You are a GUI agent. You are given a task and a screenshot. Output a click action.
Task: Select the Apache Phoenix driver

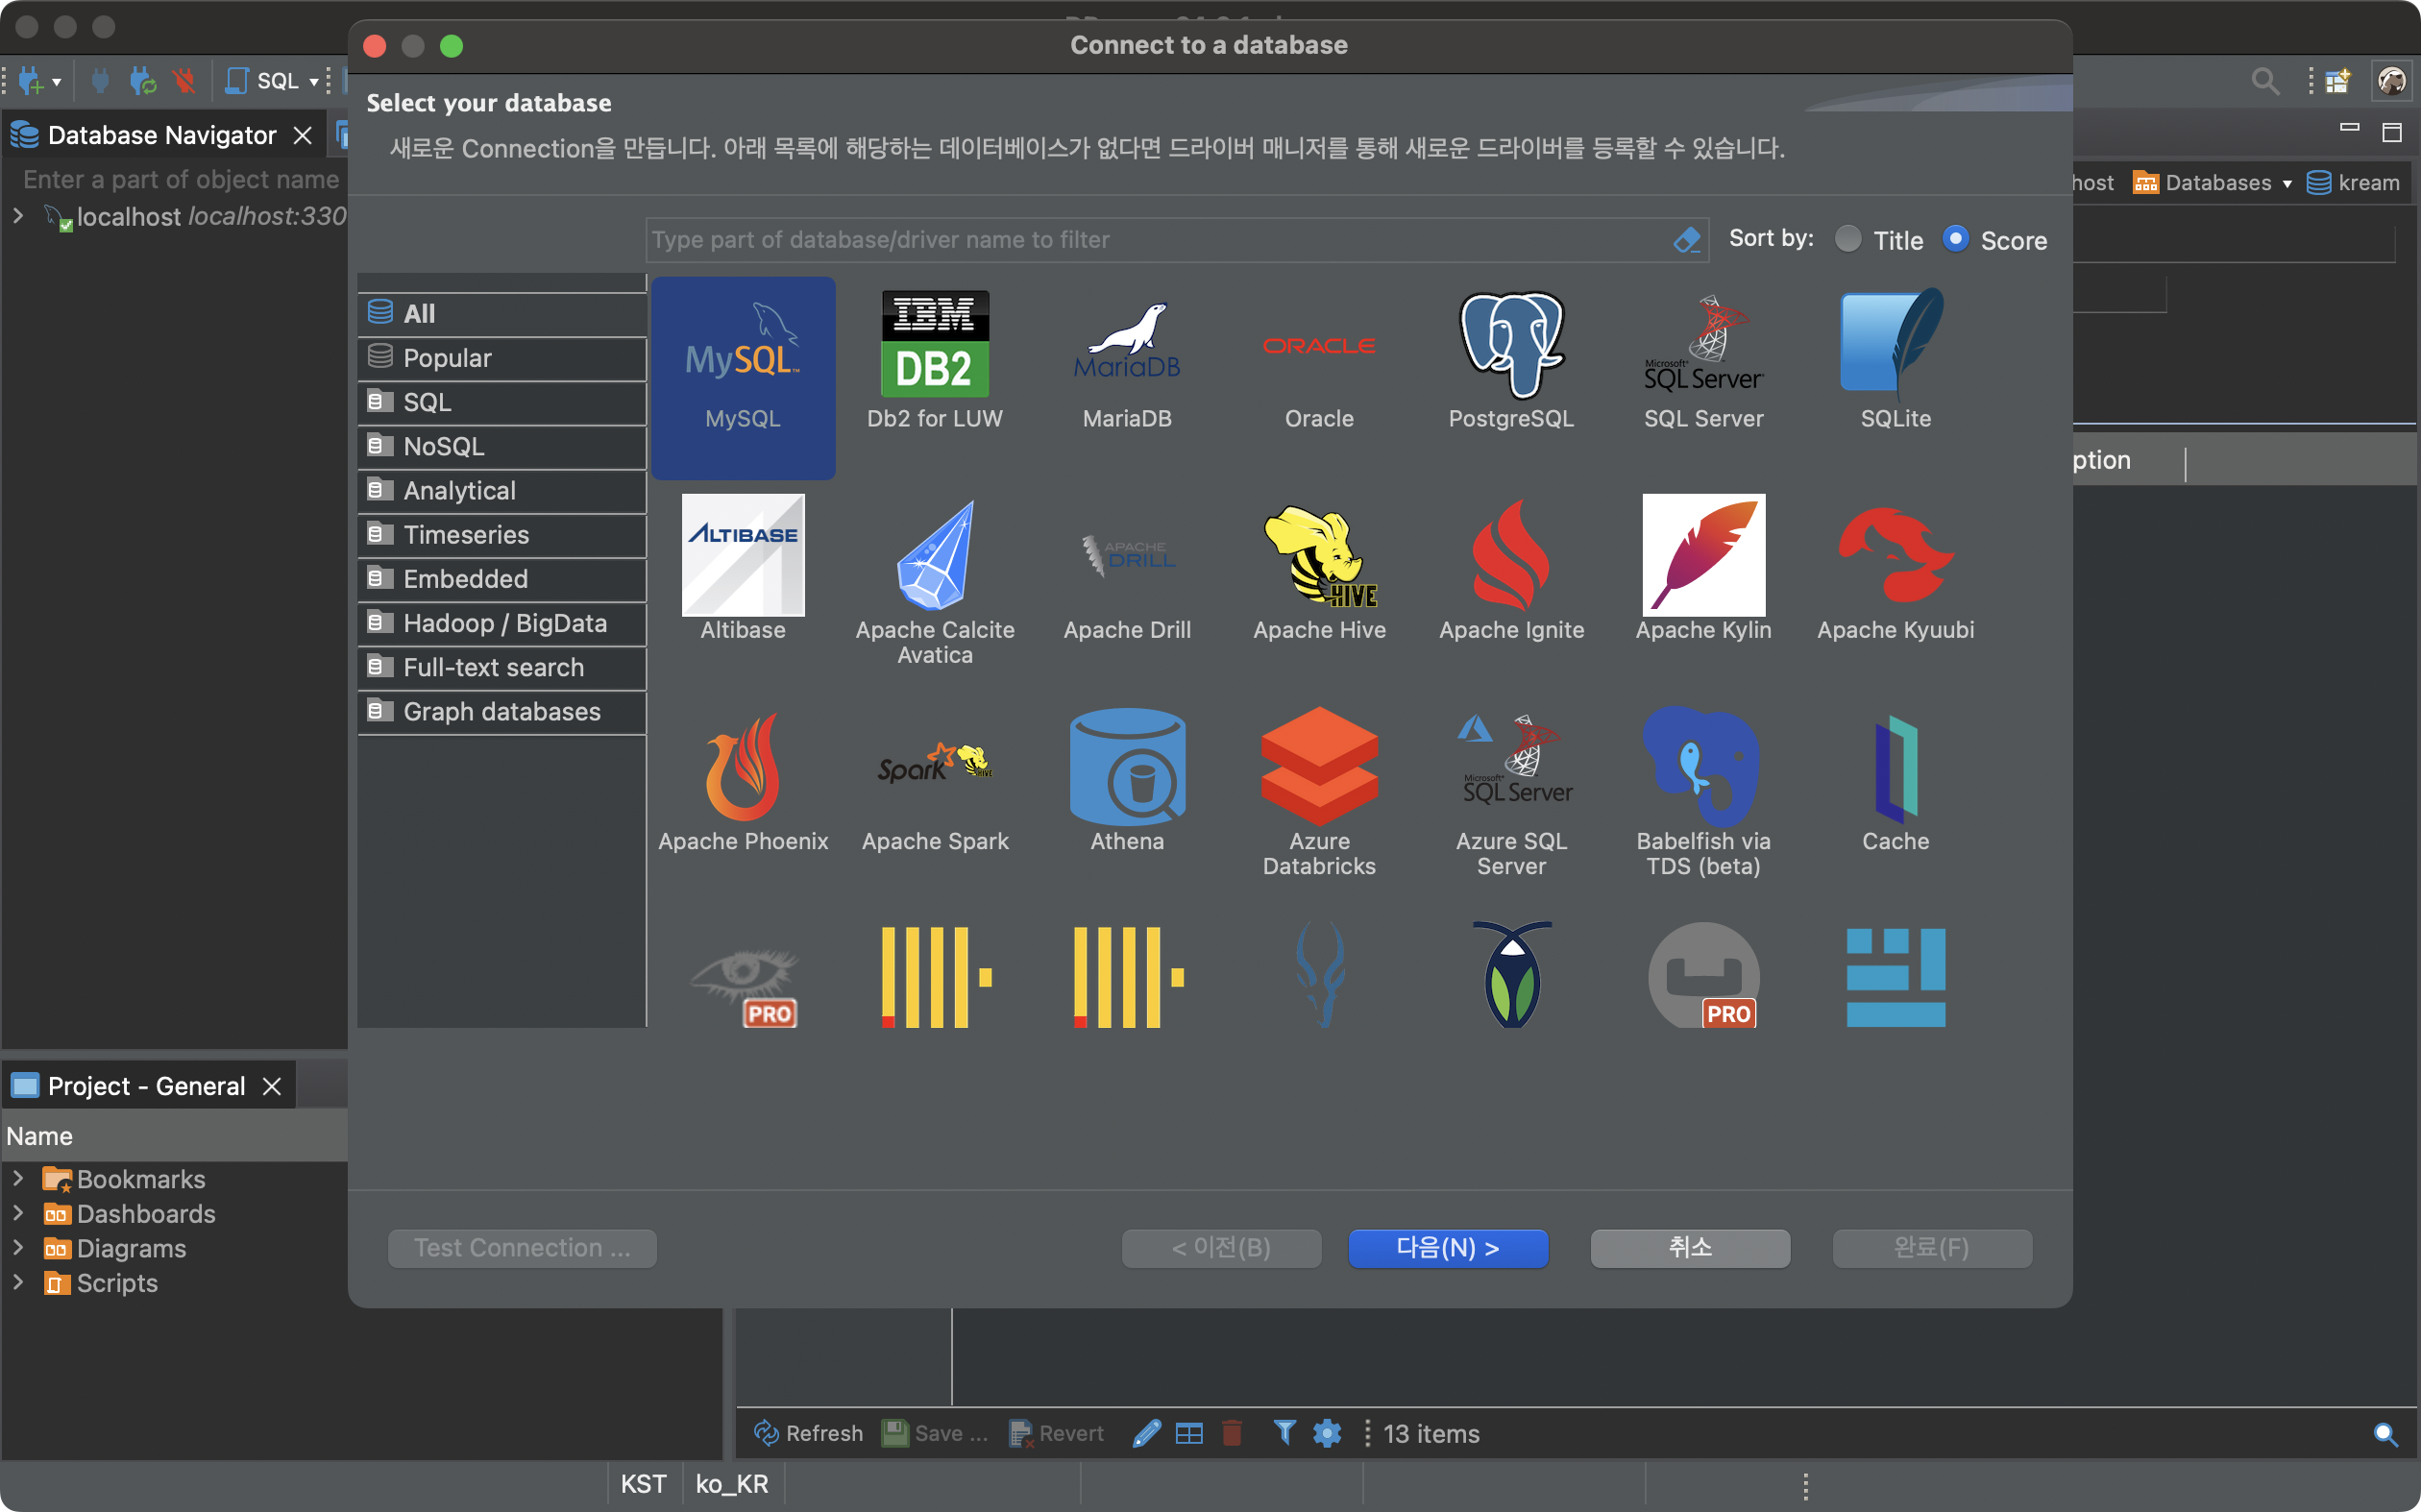coord(742,780)
